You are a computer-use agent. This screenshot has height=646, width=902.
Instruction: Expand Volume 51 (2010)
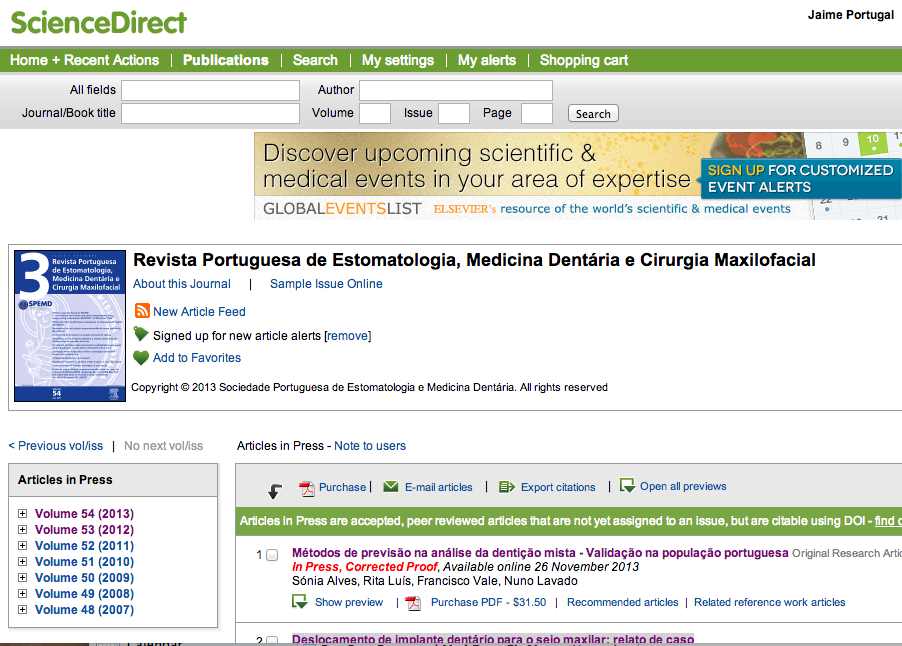22,561
